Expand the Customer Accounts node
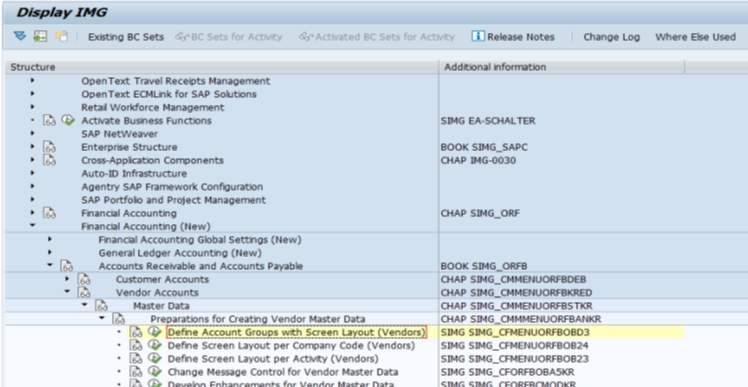This screenshot has height=387, width=748. tap(67, 279)
